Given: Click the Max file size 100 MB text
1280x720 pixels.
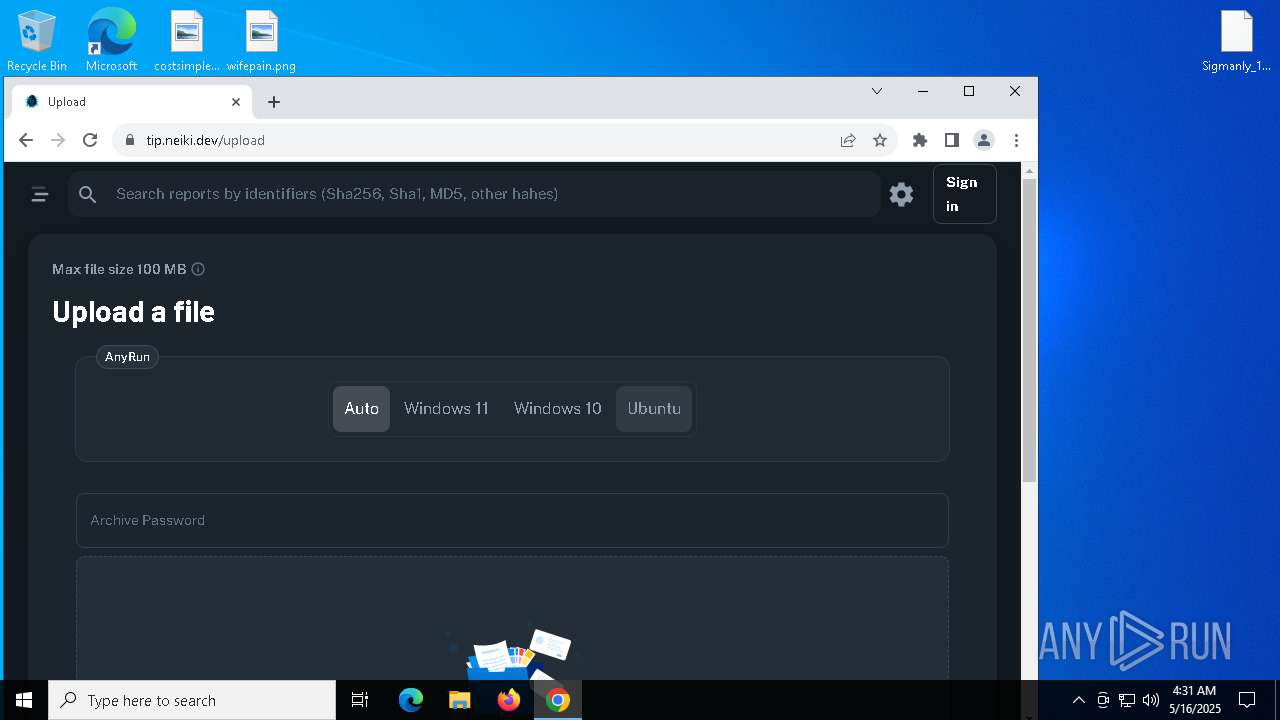Looking at the screenshot, I should pos(119,269).
